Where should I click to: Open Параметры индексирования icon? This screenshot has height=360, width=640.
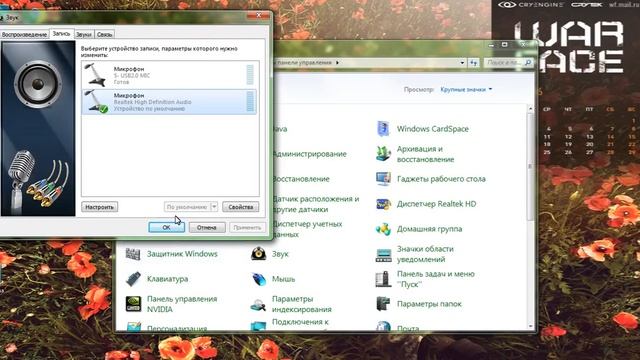click(x=258, y=304)
